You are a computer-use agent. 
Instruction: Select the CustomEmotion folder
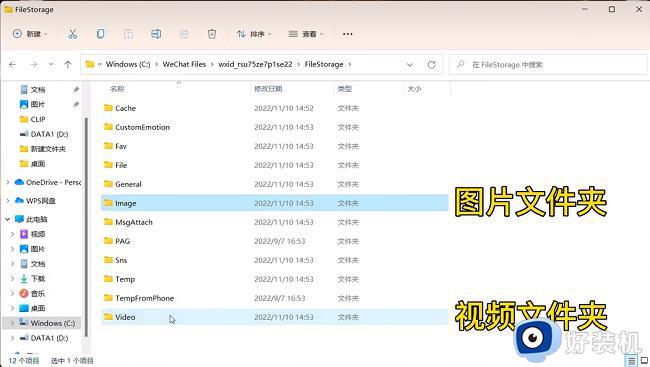[274, 127]
